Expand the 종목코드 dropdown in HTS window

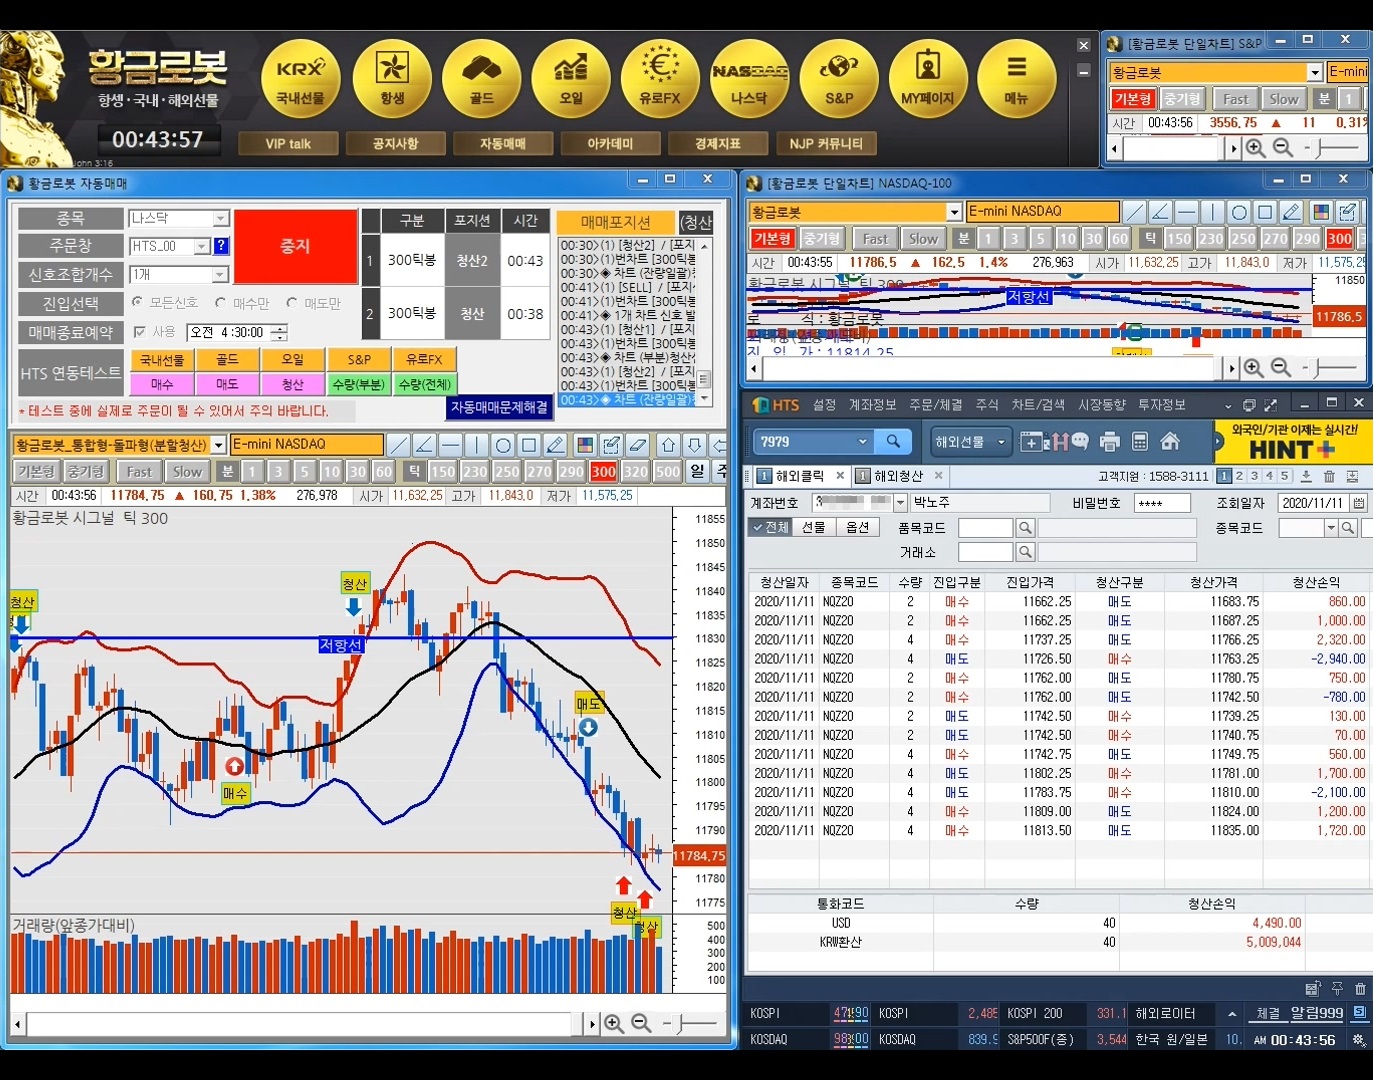click(1331, 527)
